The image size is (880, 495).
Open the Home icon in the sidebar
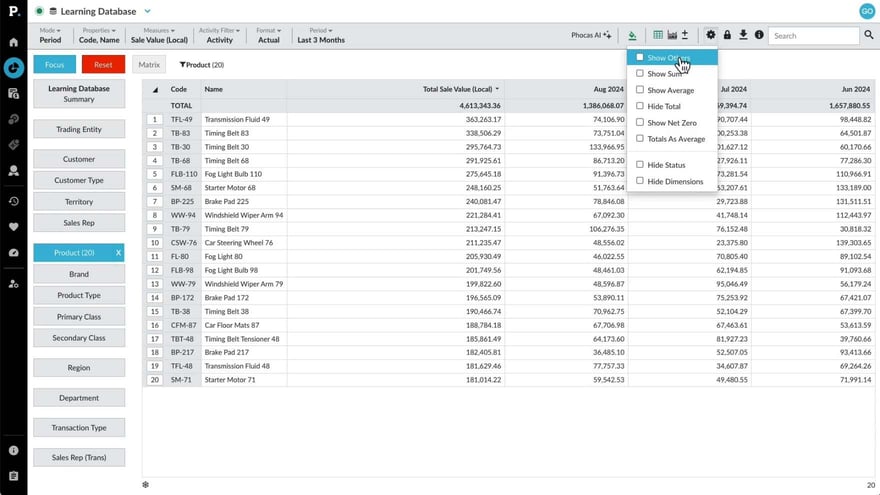click(x=13, y=42)
